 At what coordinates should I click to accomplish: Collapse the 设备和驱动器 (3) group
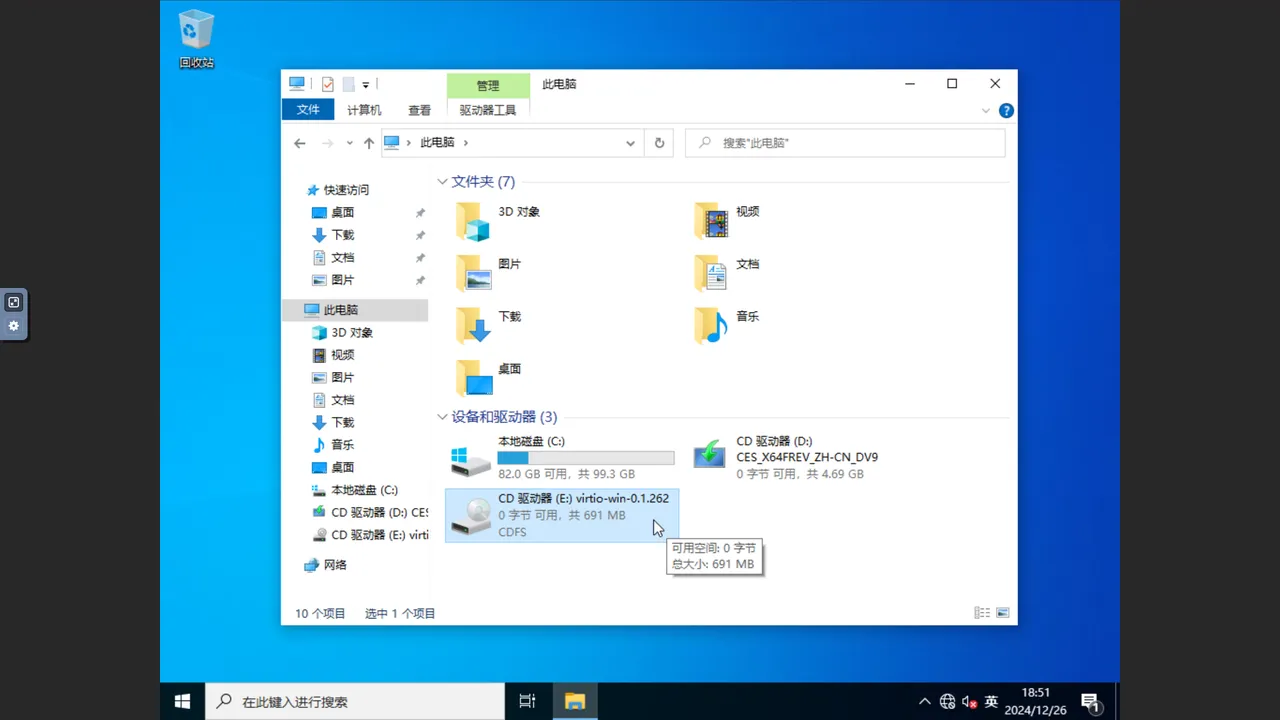(x=442, y=417)
